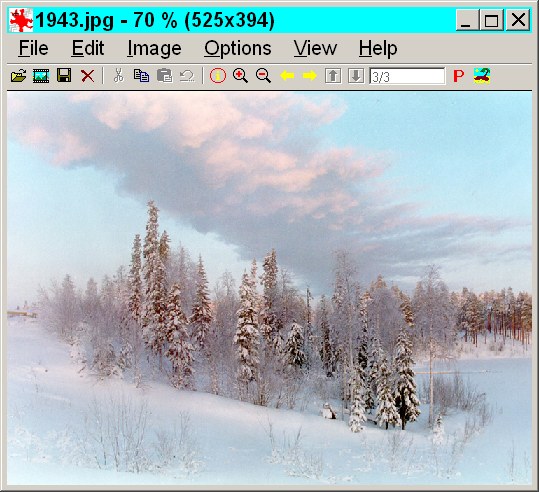
Task: Paste from clipboard using the paste icon
Action: pyautogui.click(x=165, y=76)
